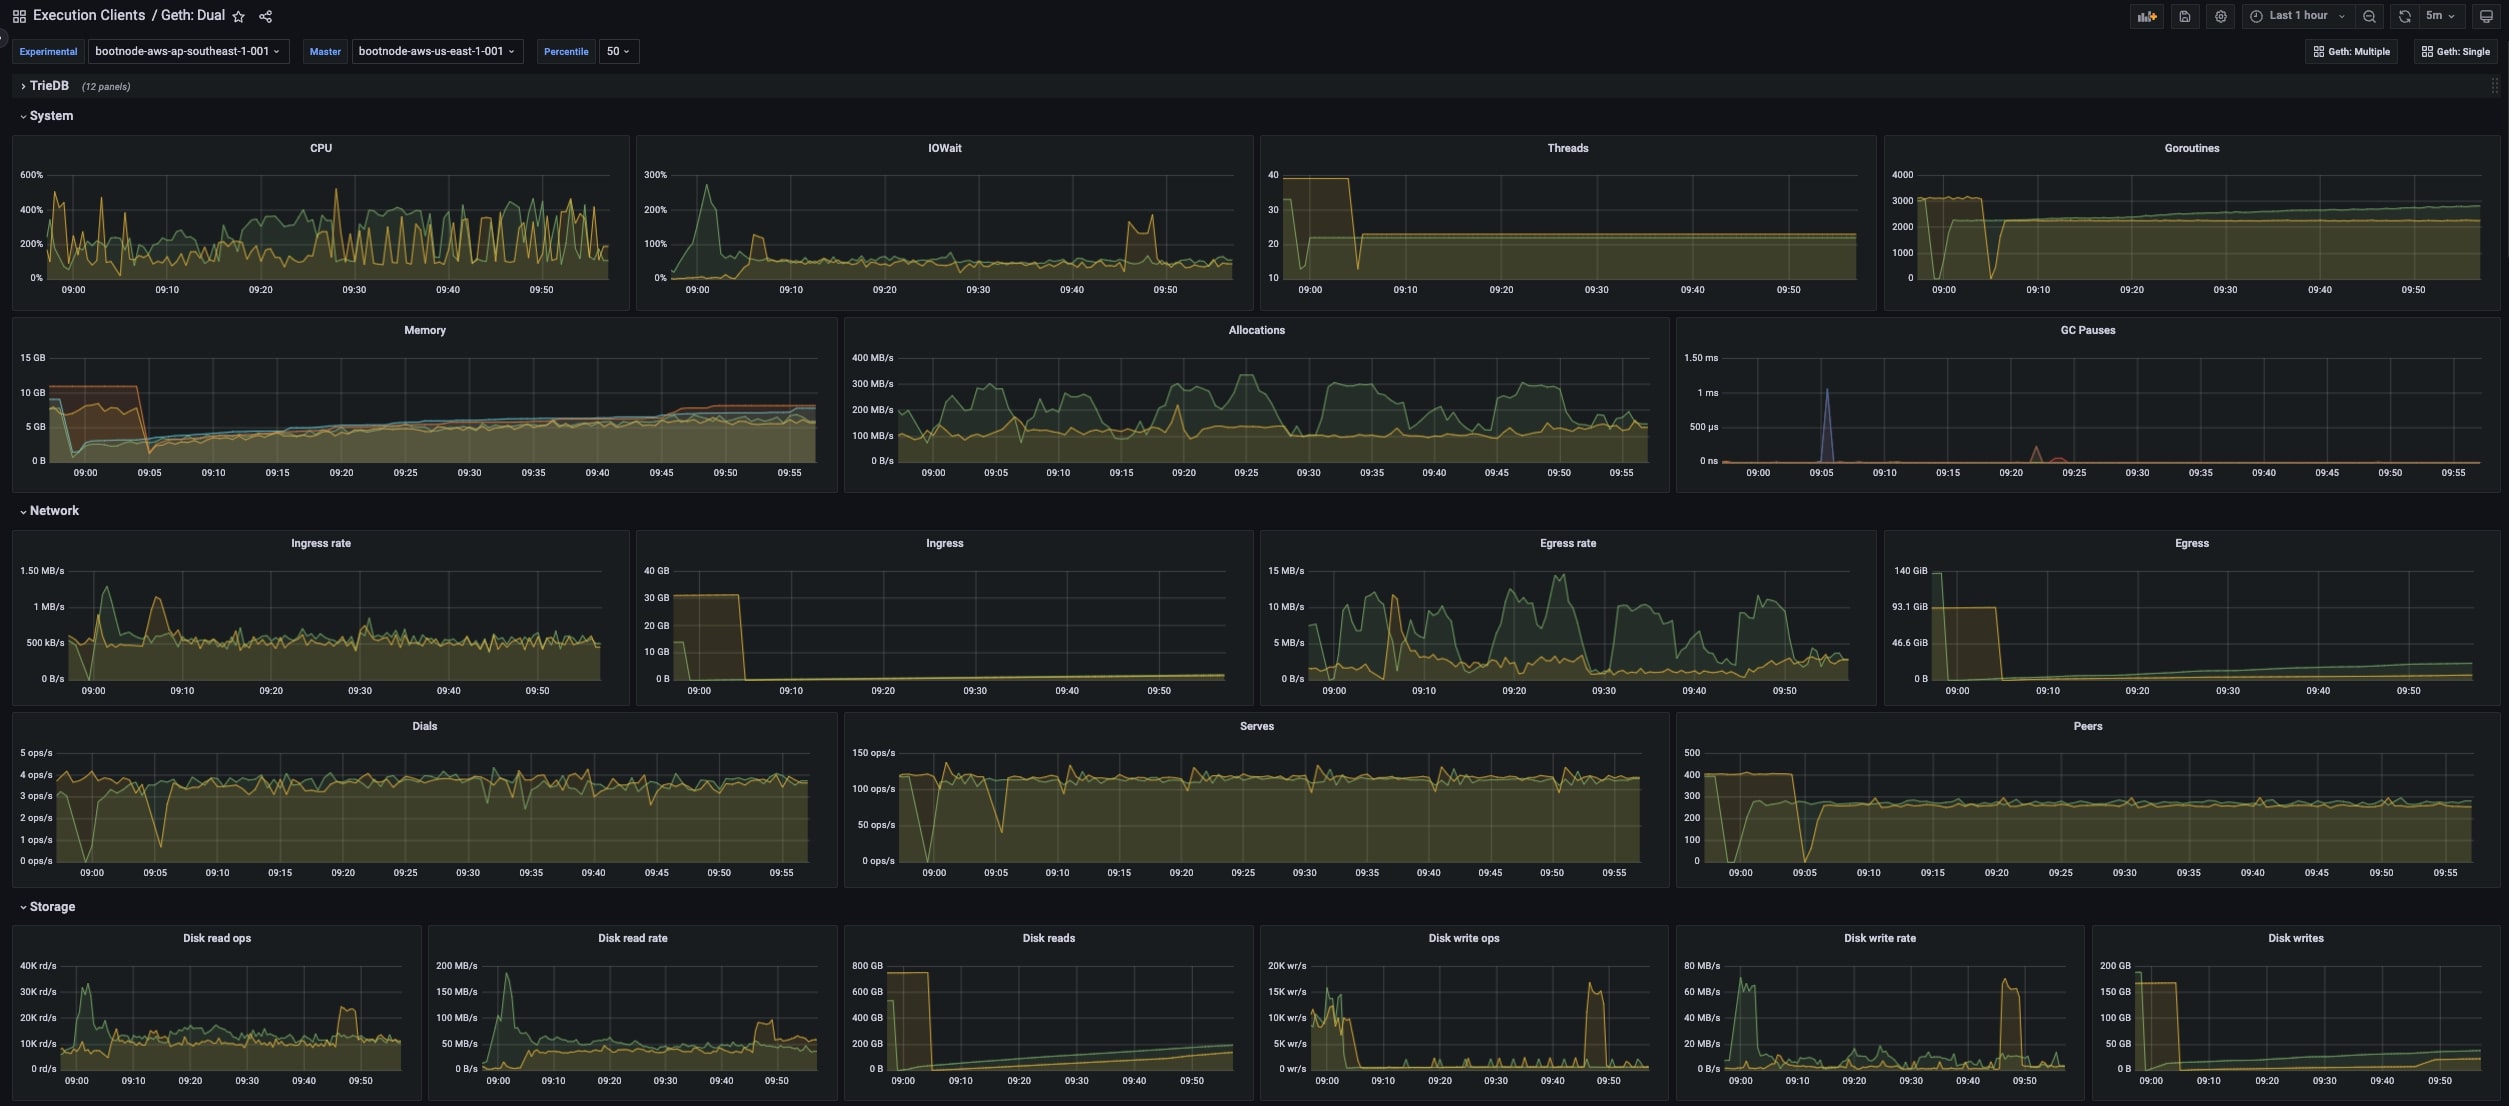Save the dashboard with the floppy icon
The image size is (2509, 1106).
point(2185,16)
